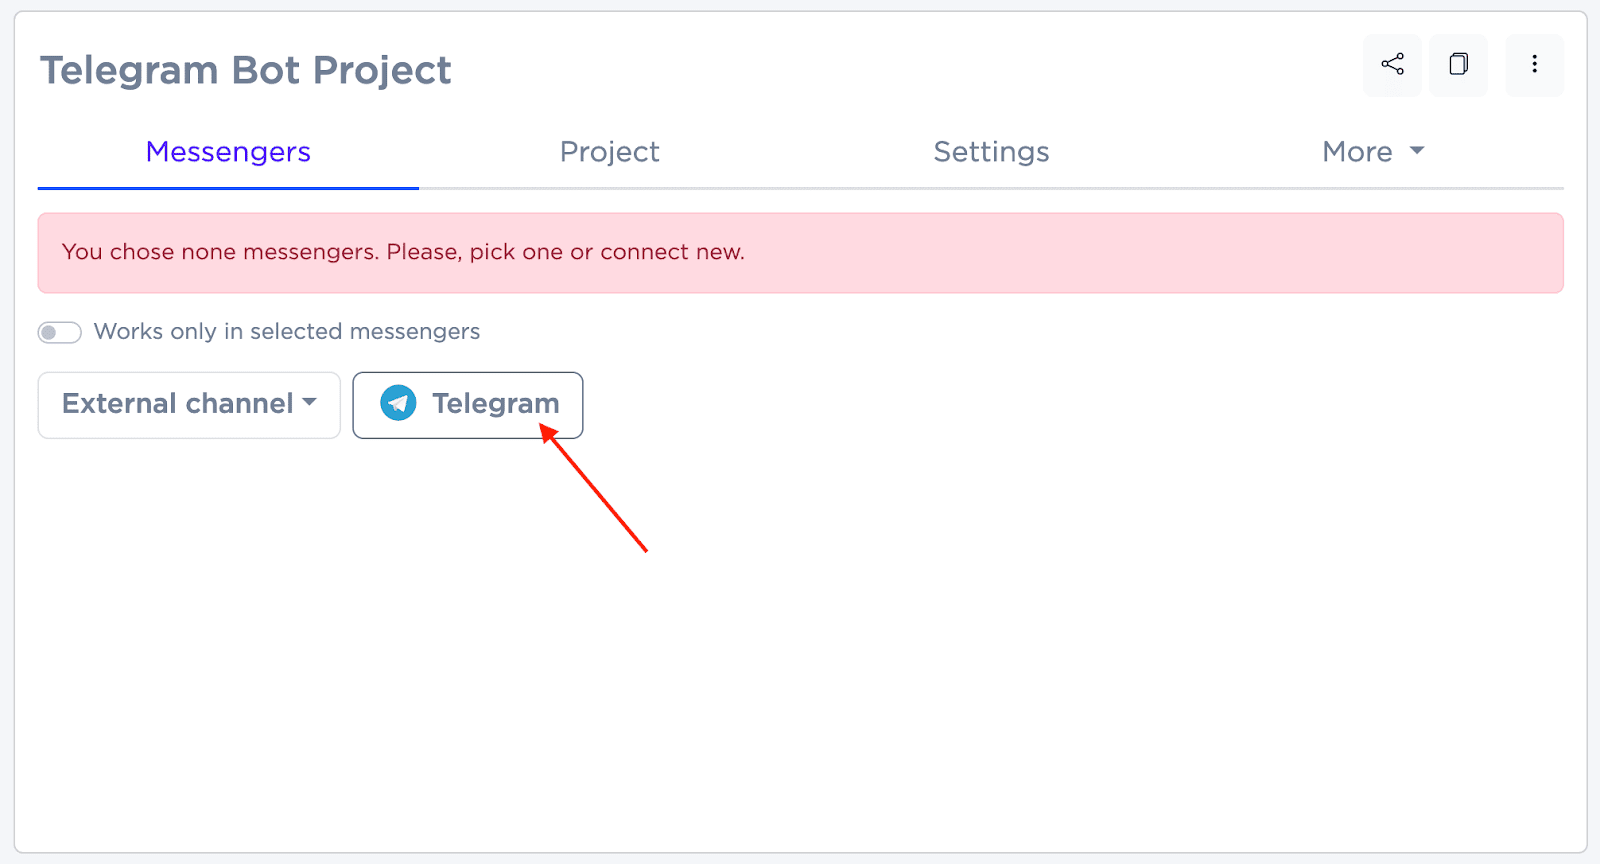The width and height of the screenshot is (1600, 864).
Task: Click the arrow next to More
Action: click(1417, 151)
